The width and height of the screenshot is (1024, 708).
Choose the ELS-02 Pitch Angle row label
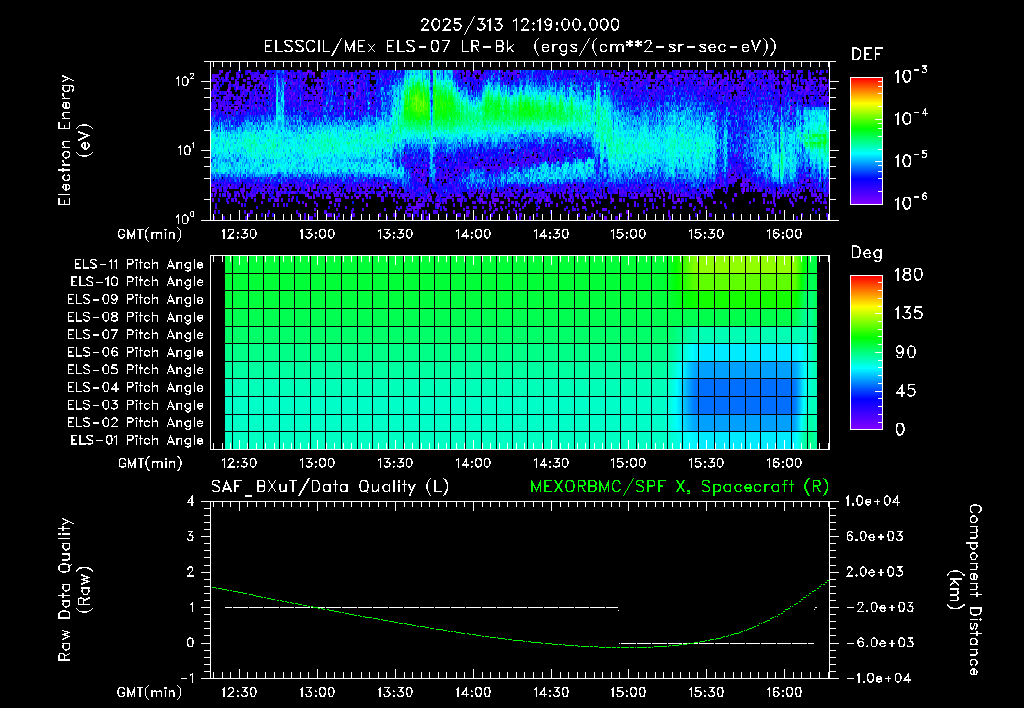click(136, 423)
